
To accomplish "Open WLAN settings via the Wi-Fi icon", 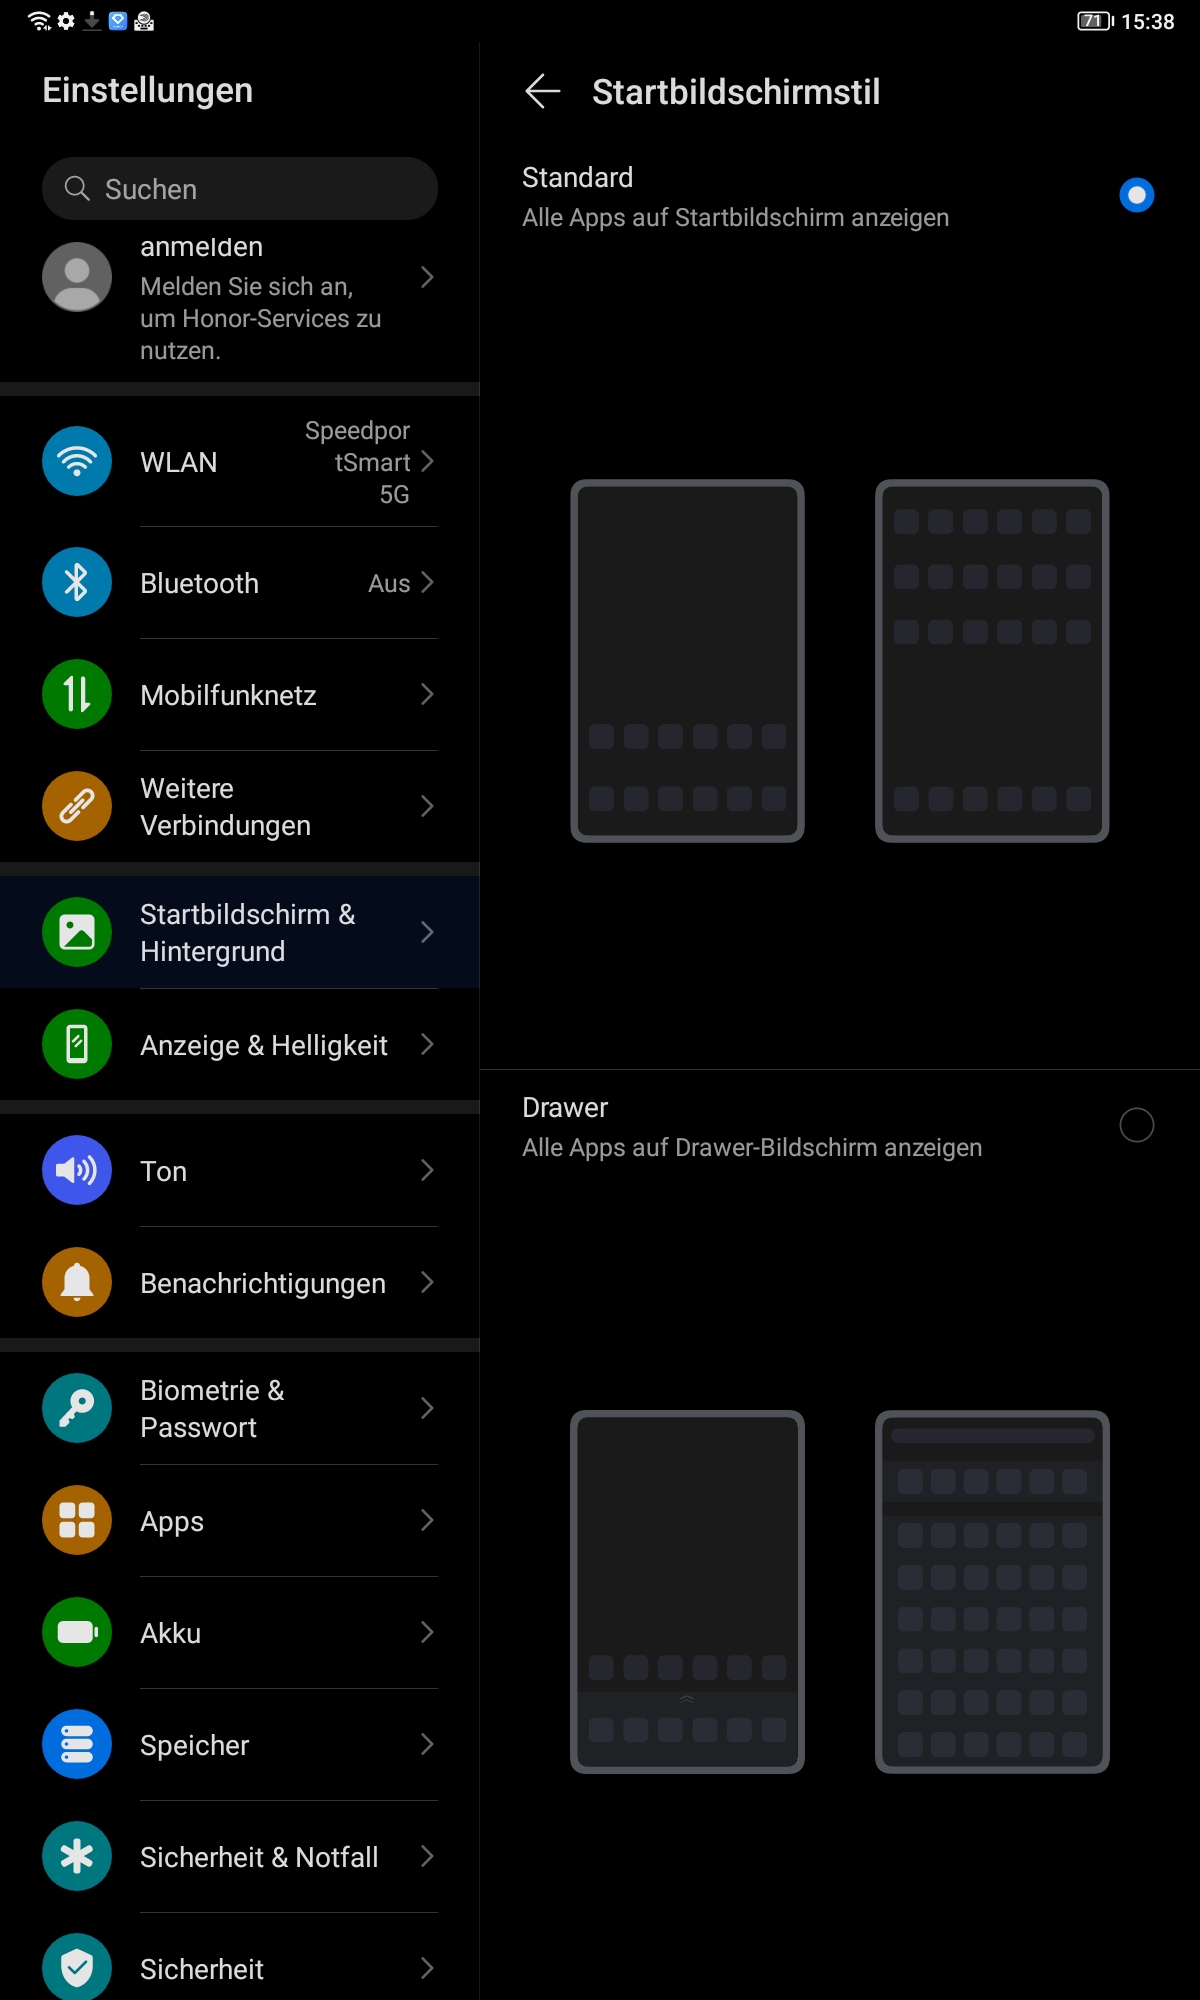I will (77, 461).
